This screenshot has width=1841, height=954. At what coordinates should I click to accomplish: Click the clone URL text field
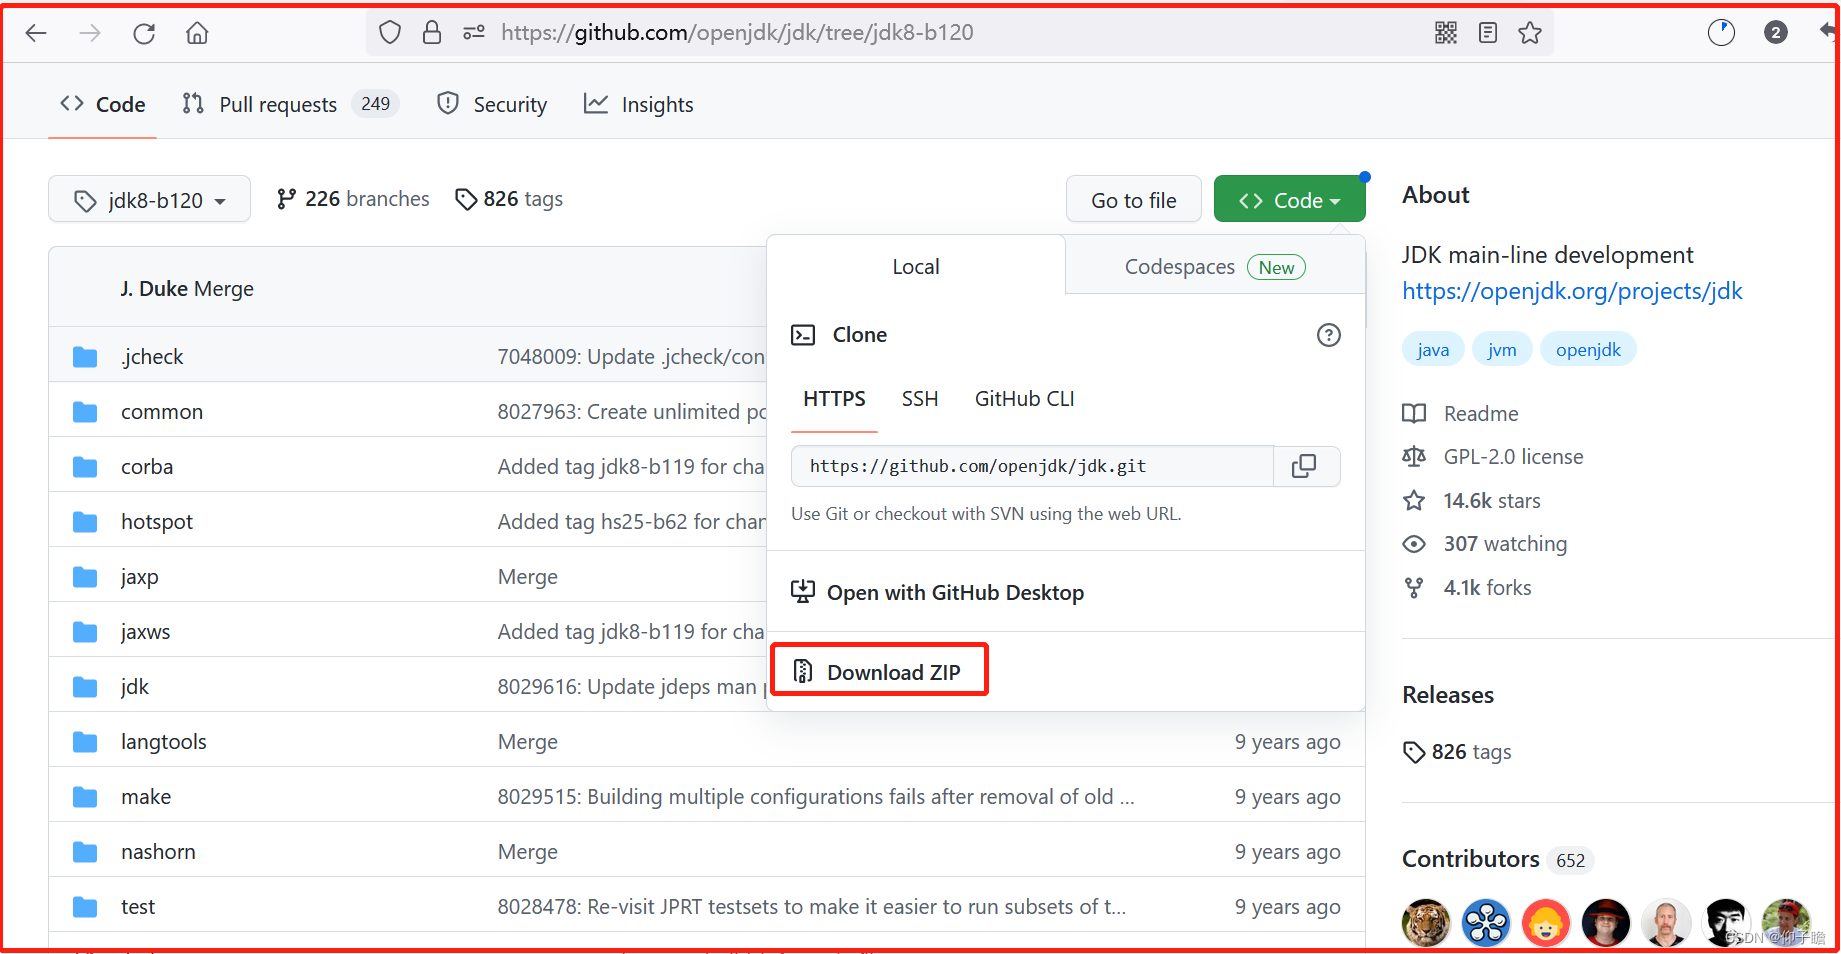1032,466
